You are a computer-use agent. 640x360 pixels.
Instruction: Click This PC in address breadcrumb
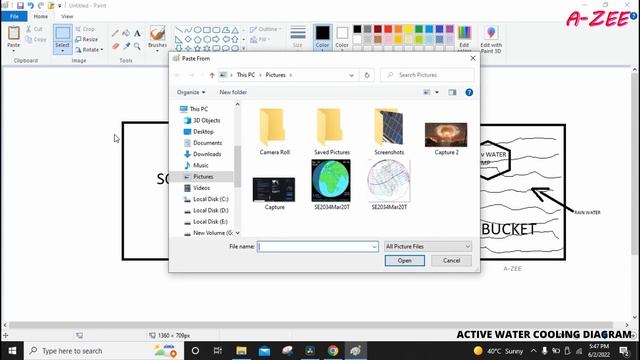[x=246, y=75]
